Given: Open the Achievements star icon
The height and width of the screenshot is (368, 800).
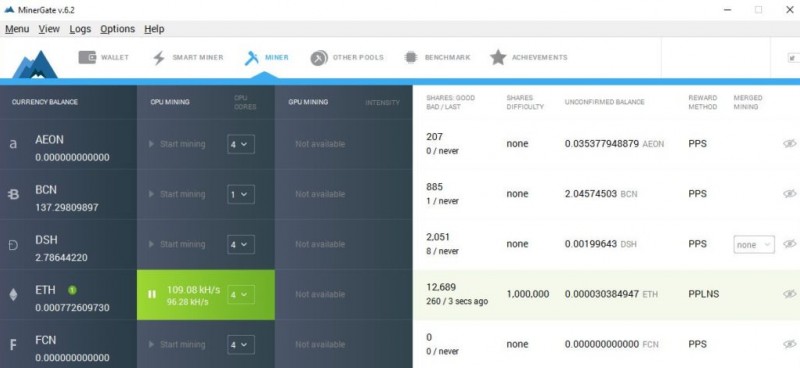Looking at the screenshot, I should click(498, 57).
